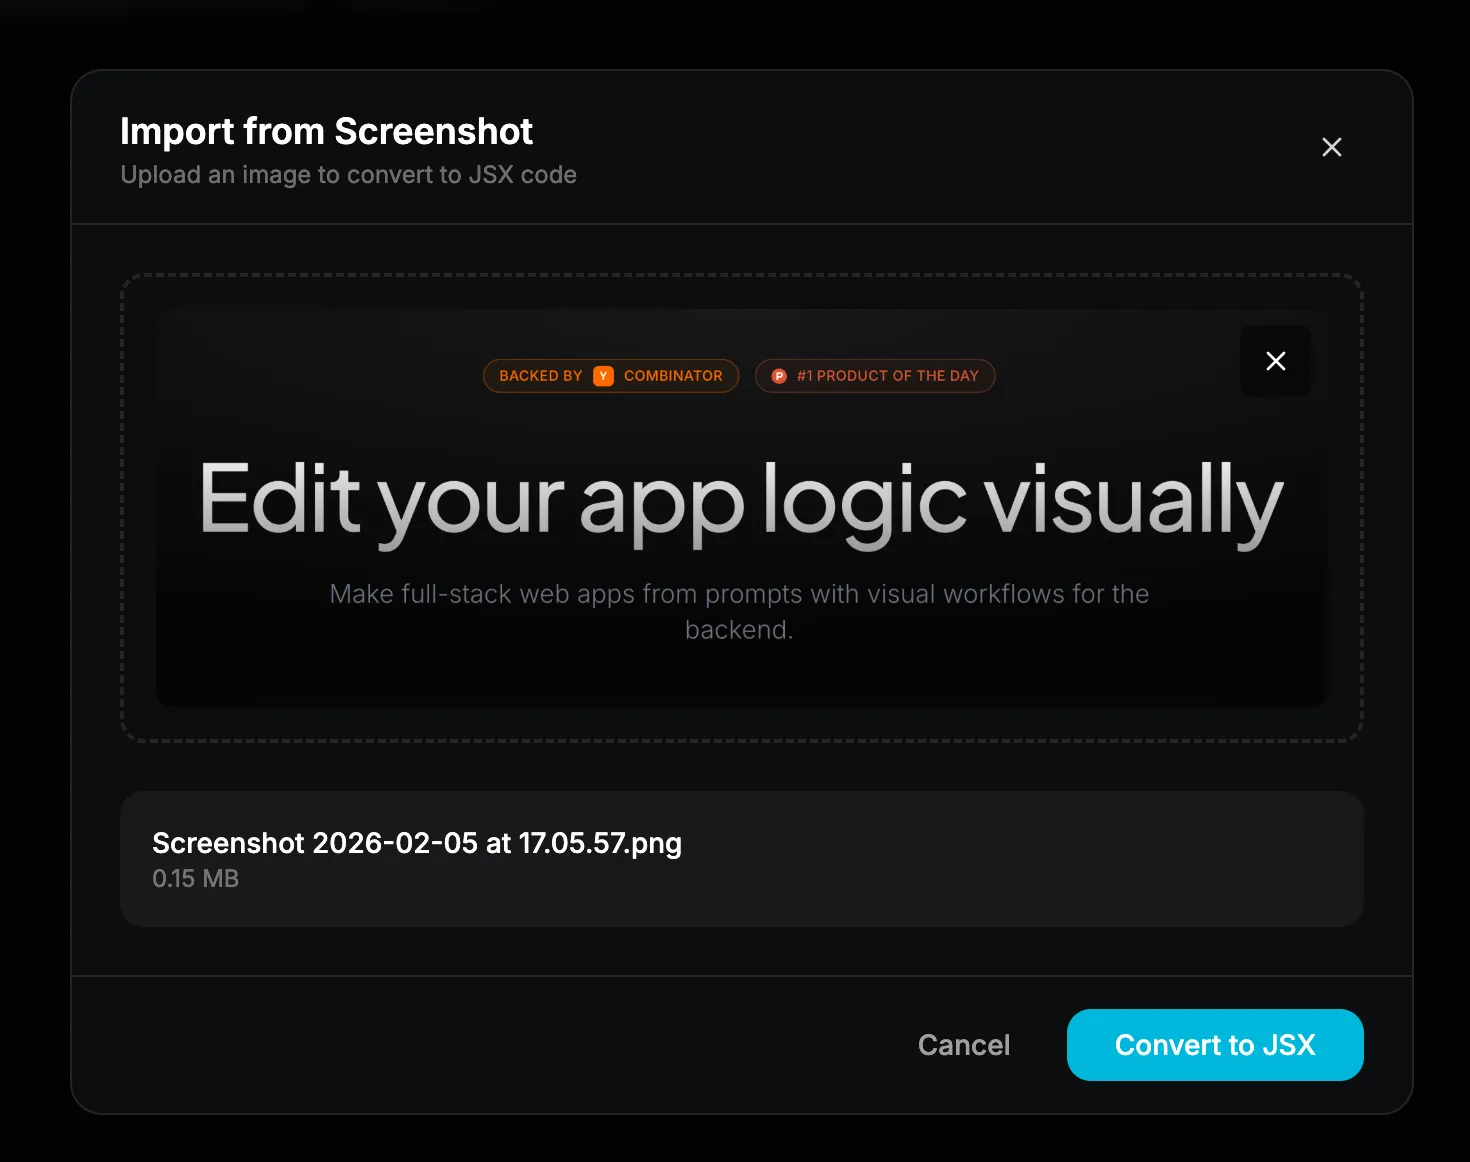Click Cancel to abort the import
Viewport: 1470px width, 1162px height.
[963, 1044]
